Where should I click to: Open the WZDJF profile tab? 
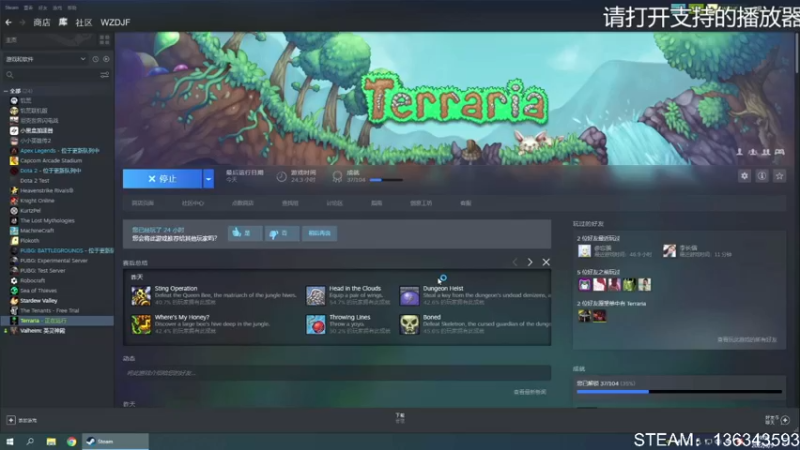(x=115, y=22)
